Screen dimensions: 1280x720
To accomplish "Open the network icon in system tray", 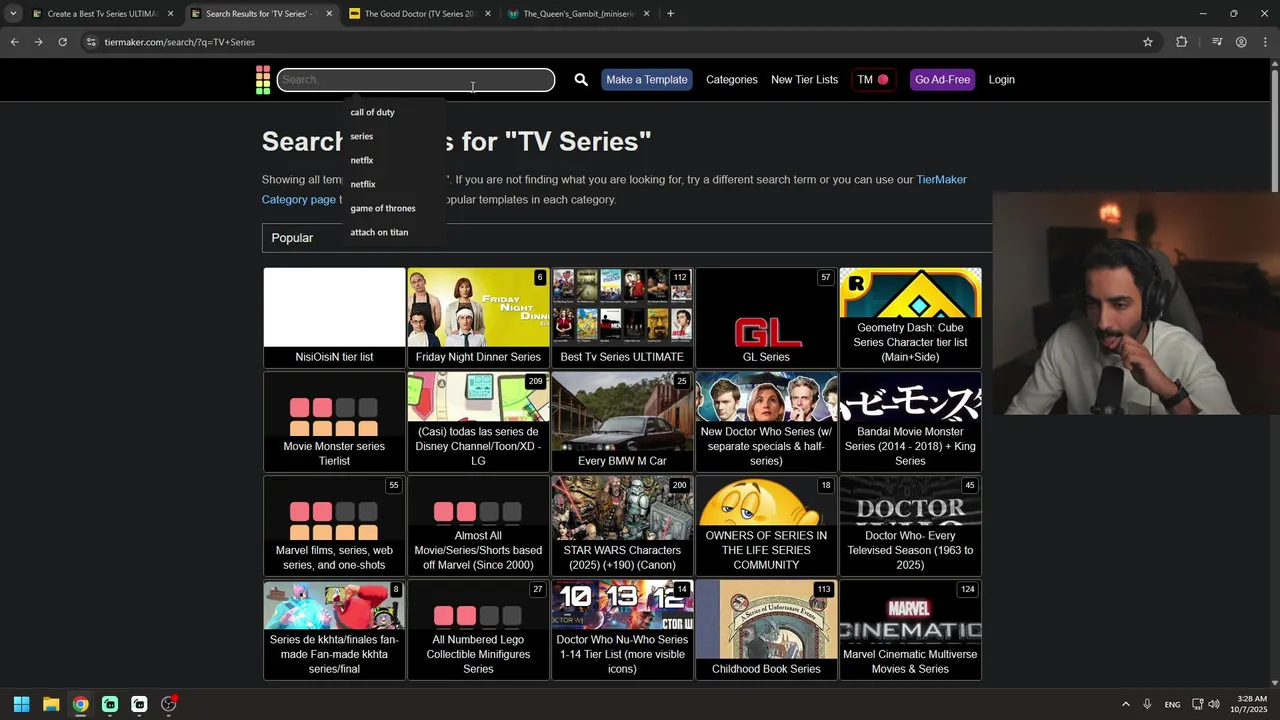I will 1198,704.
